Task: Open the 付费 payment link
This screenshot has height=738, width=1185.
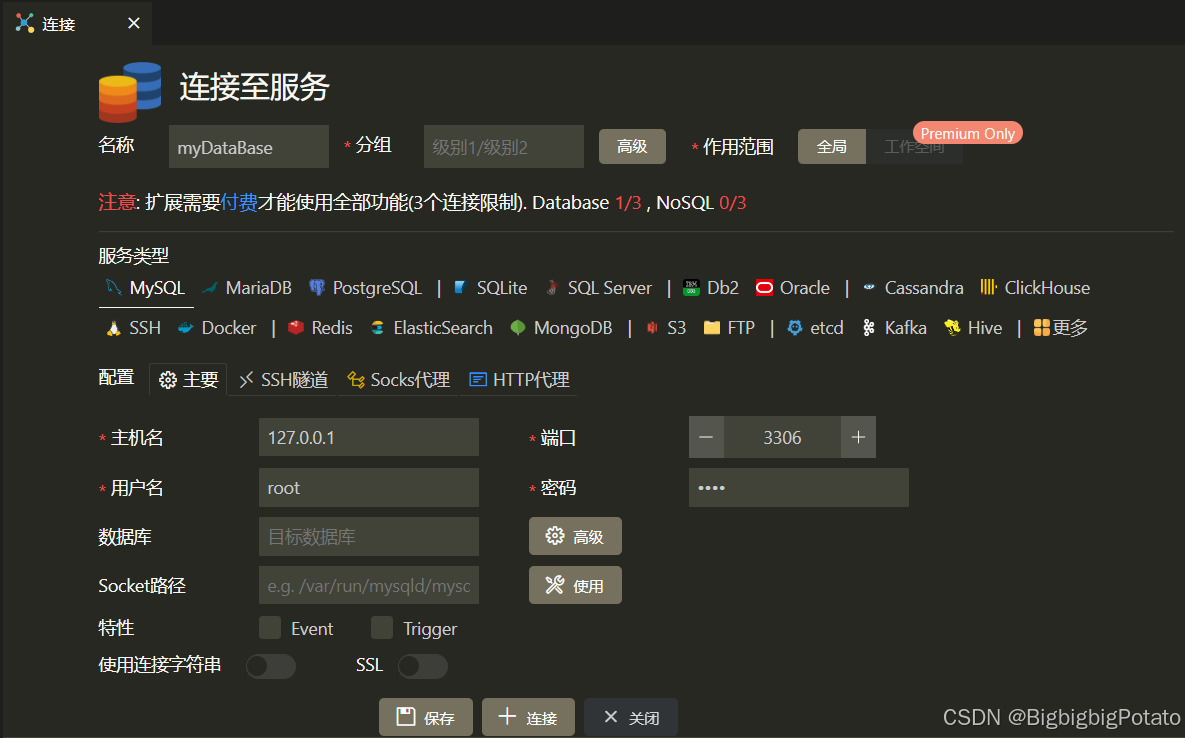Action: pyautogui.click(x=239, y=202)
